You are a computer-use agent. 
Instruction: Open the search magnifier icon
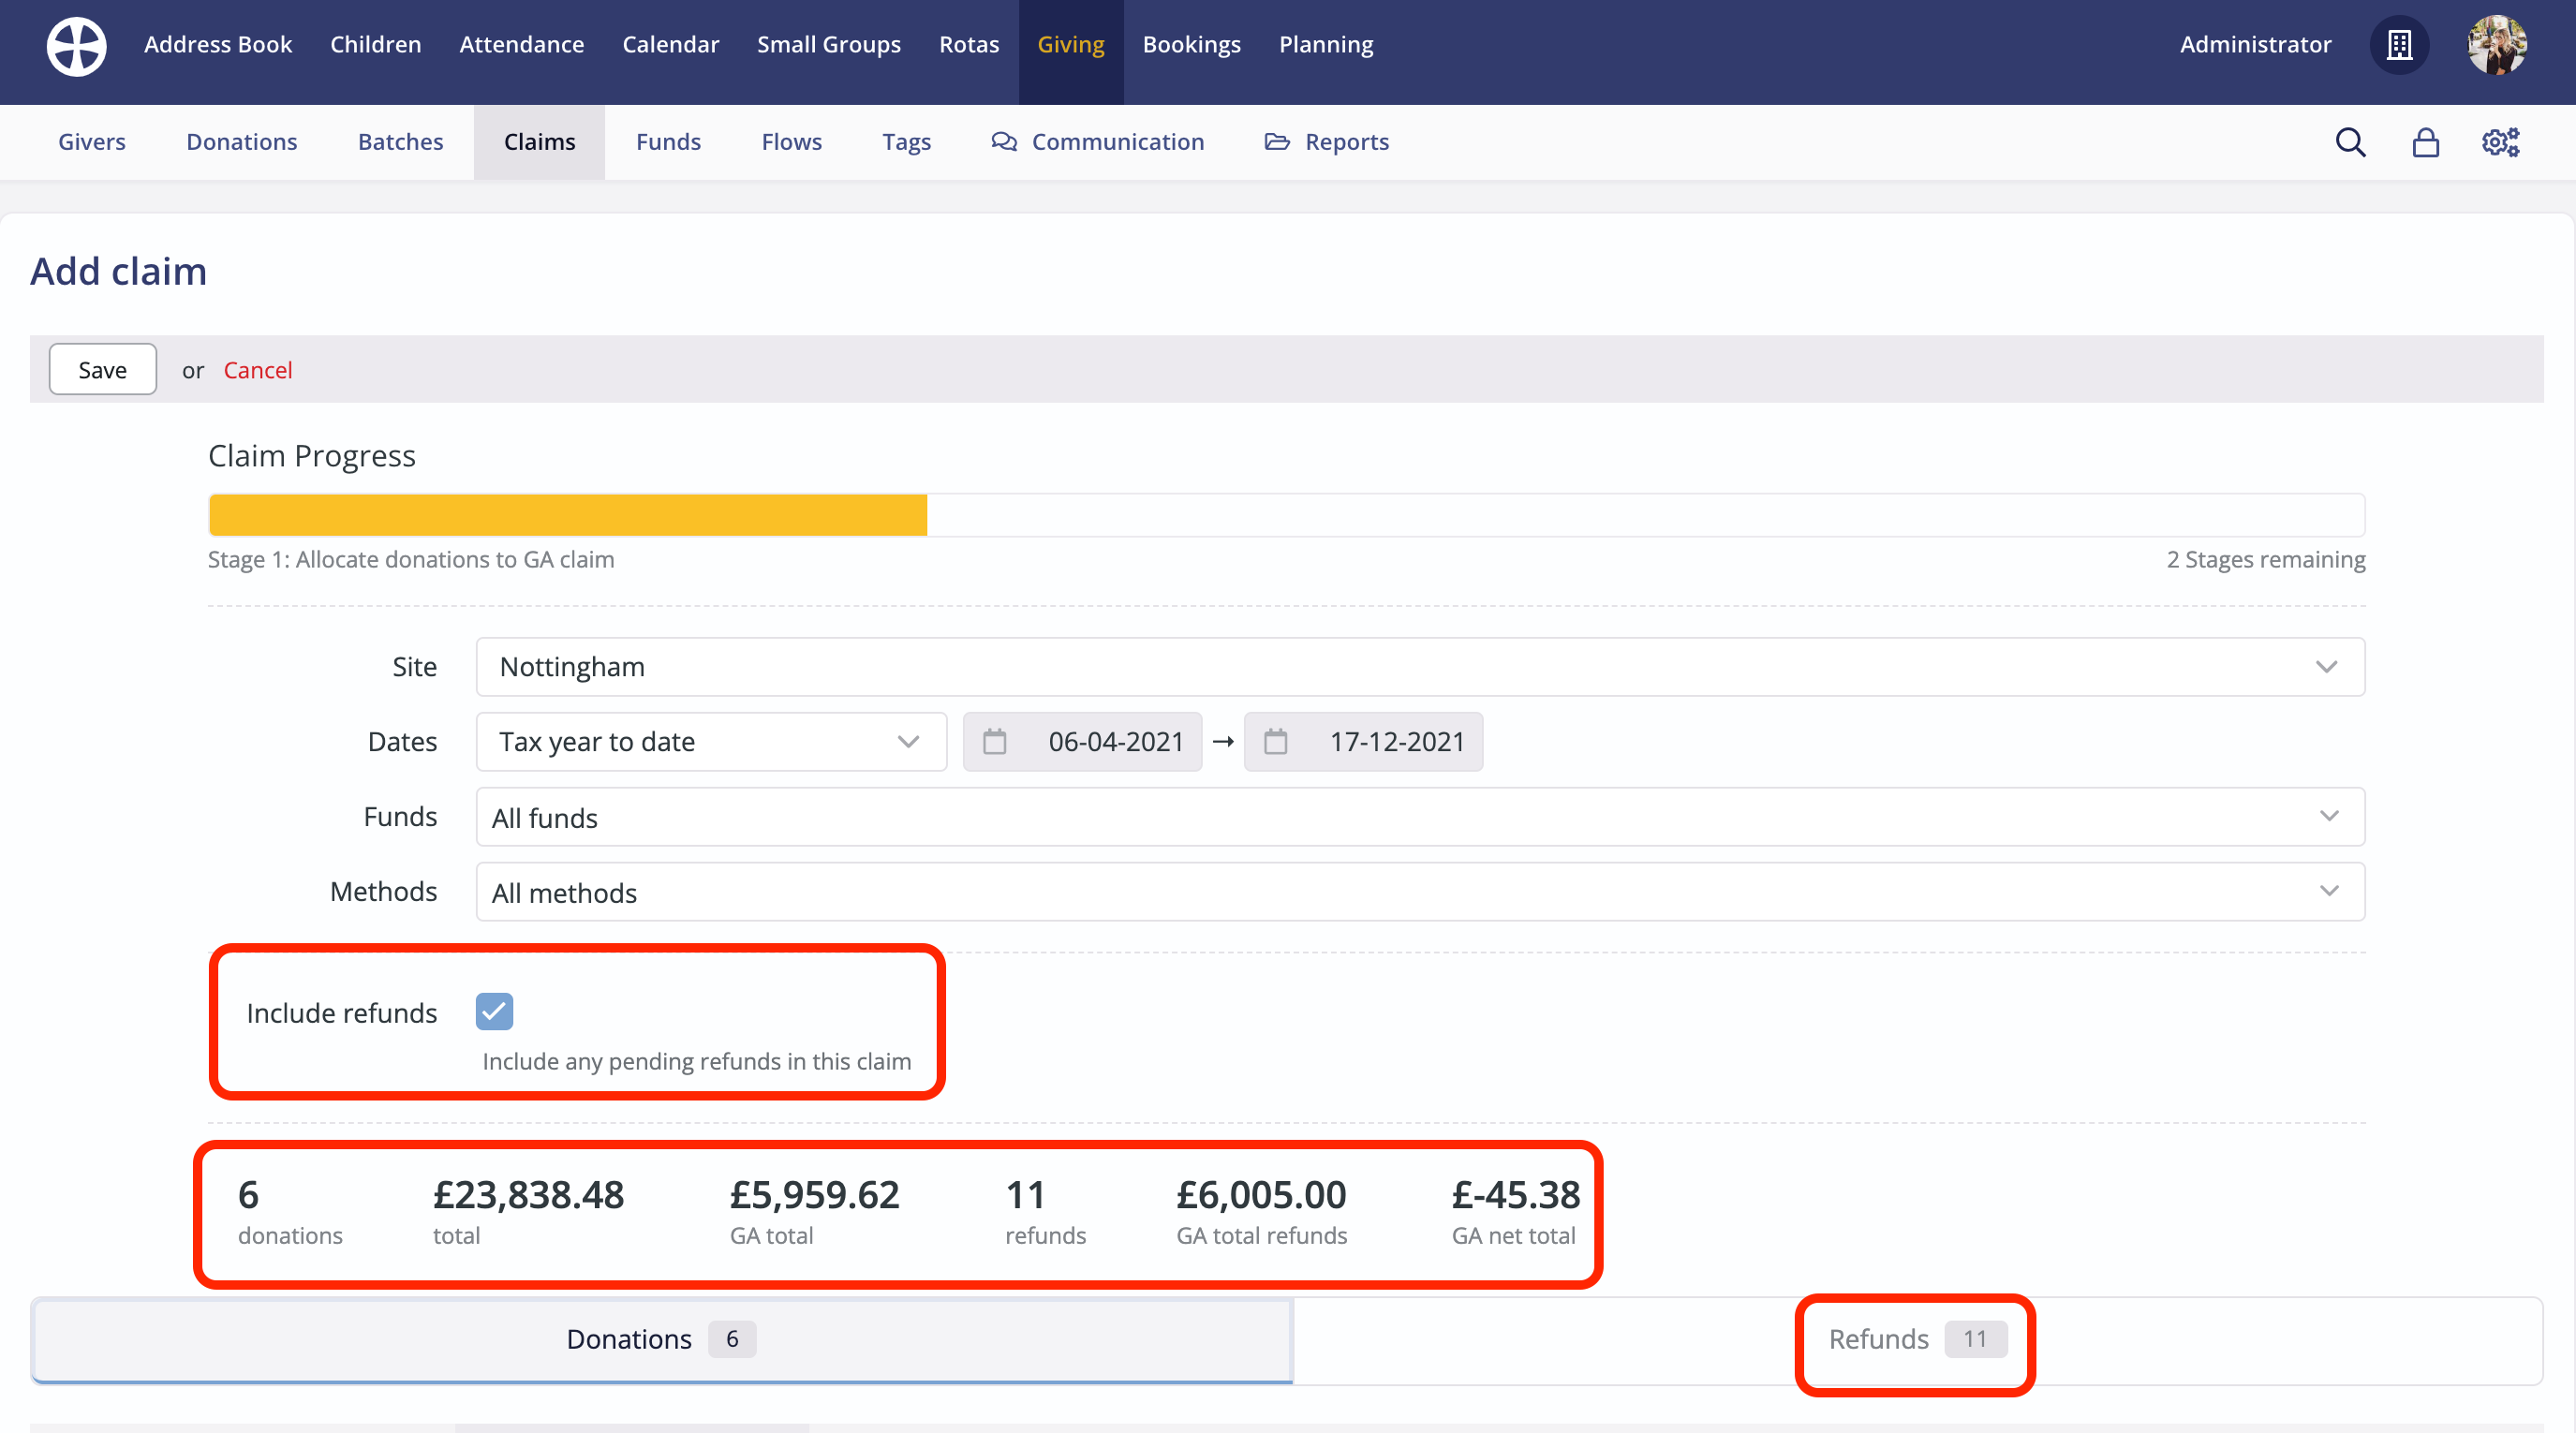2350,142
